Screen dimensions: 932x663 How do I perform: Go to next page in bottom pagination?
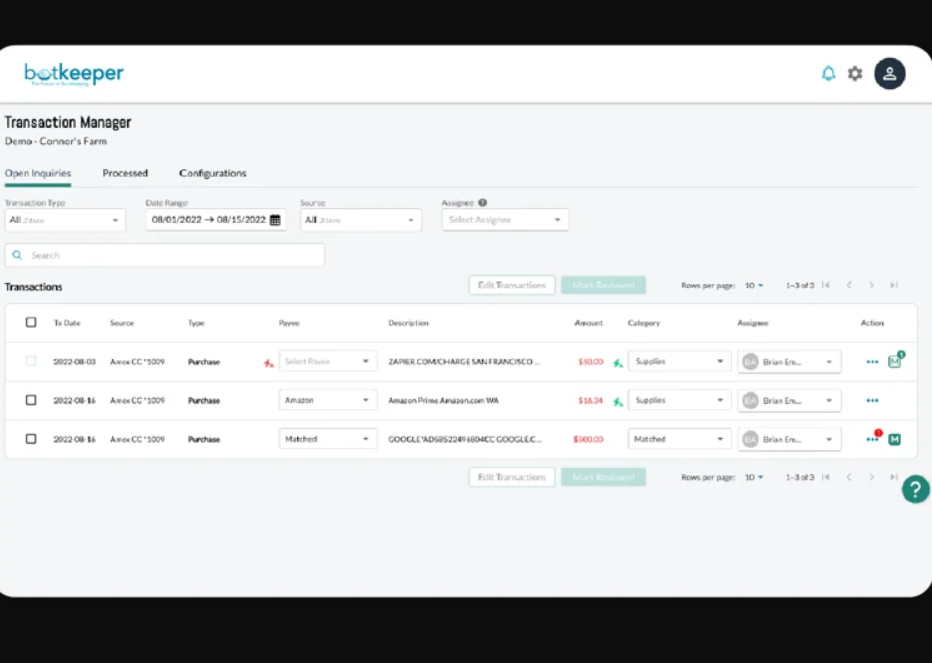tap(871, 477)
